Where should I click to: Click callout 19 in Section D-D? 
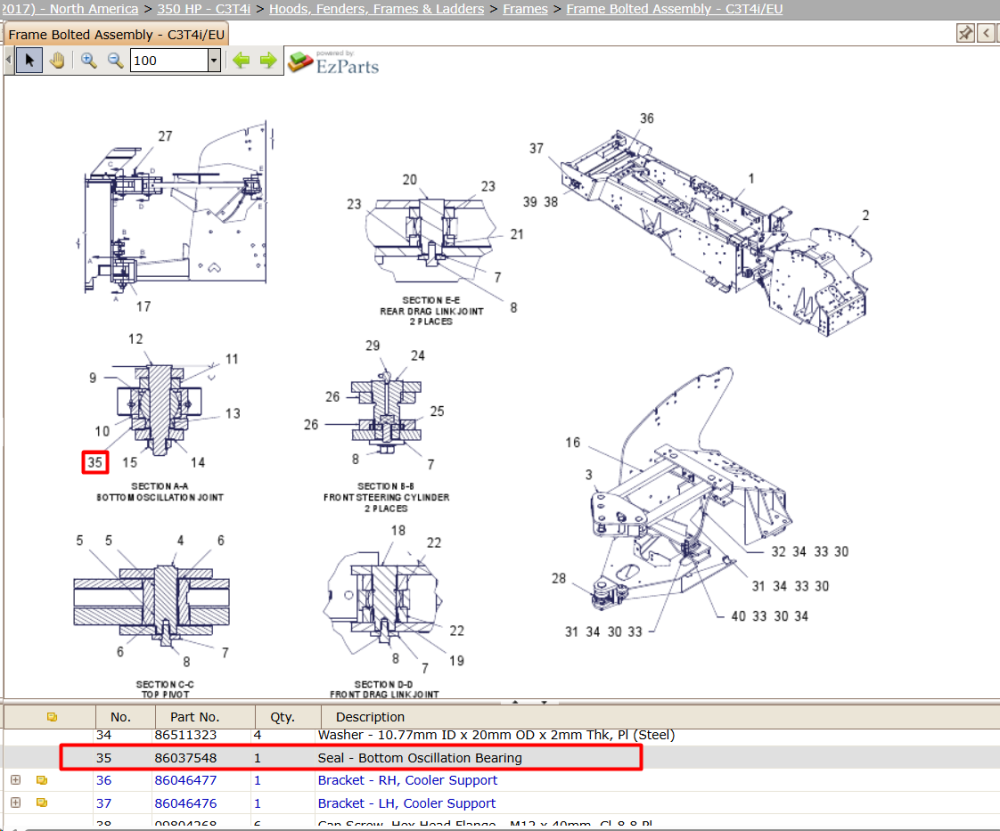pos(457,661)
